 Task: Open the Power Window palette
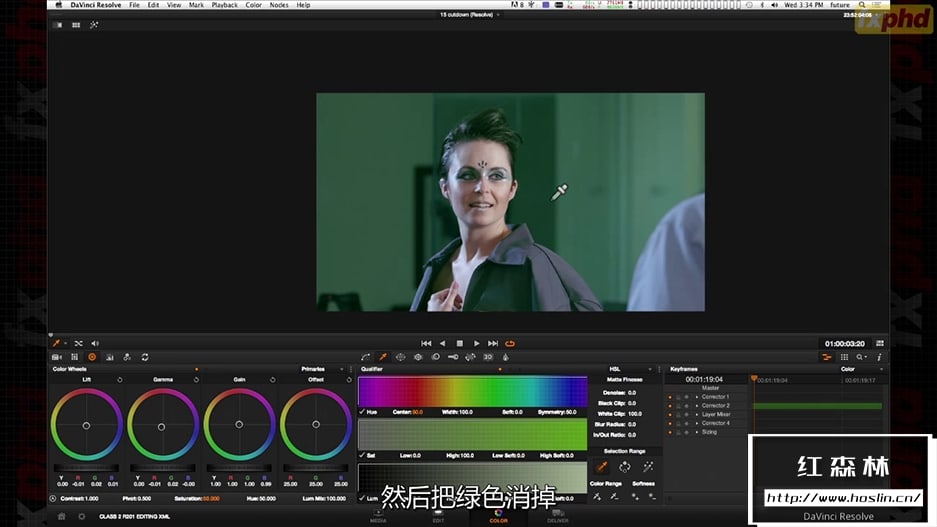[400, 357]
